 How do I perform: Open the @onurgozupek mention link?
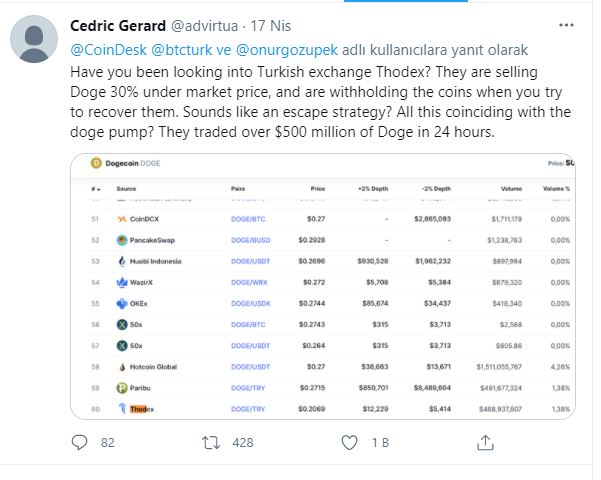pos(287,50)
